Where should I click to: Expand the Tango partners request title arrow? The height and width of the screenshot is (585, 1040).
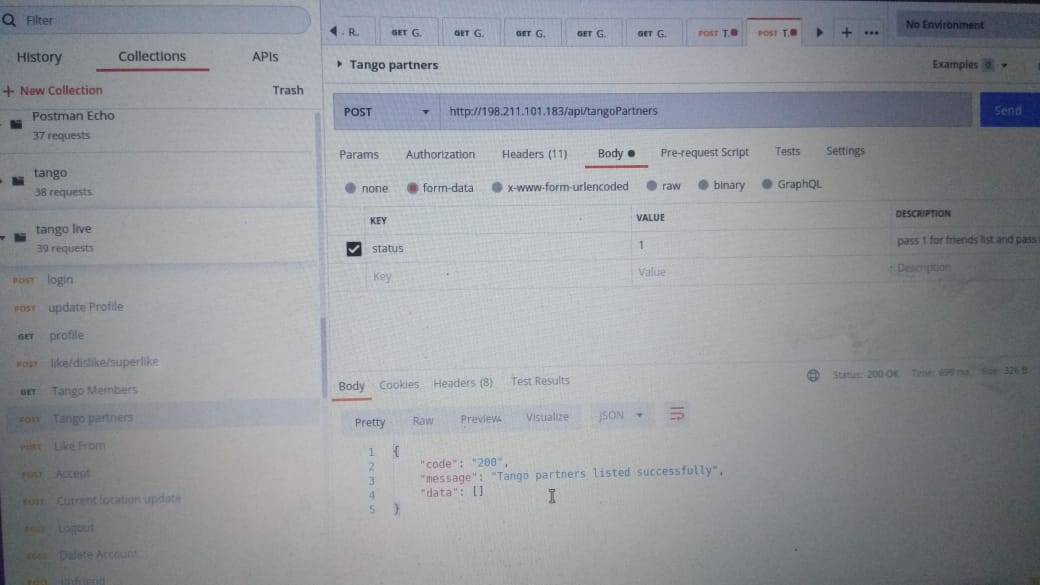pos(340,65)
